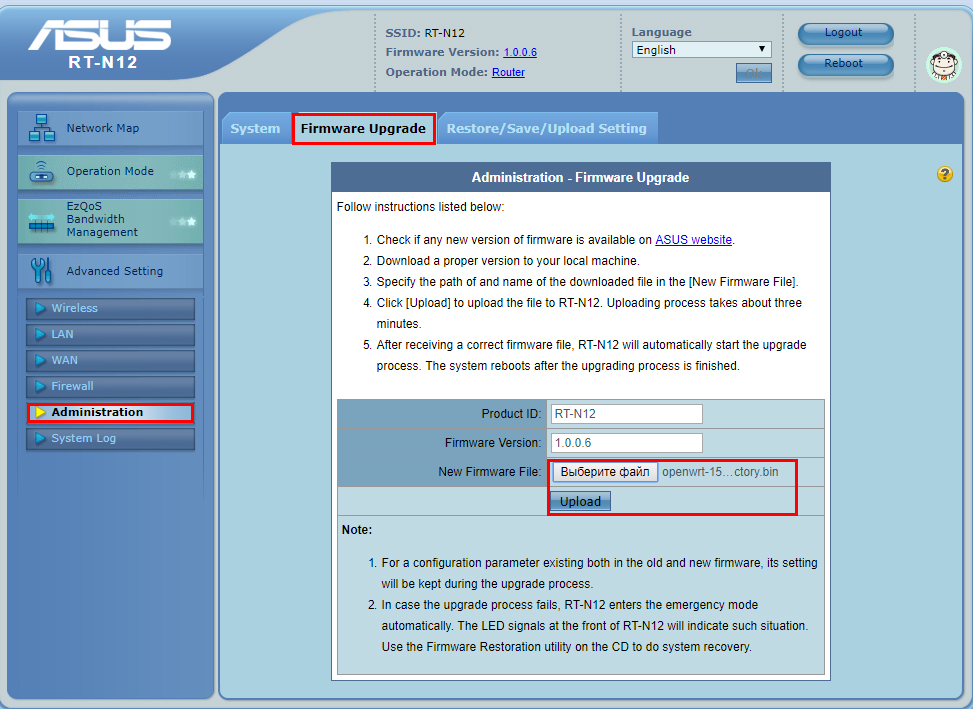Click the Reboot button

point(845,65)
